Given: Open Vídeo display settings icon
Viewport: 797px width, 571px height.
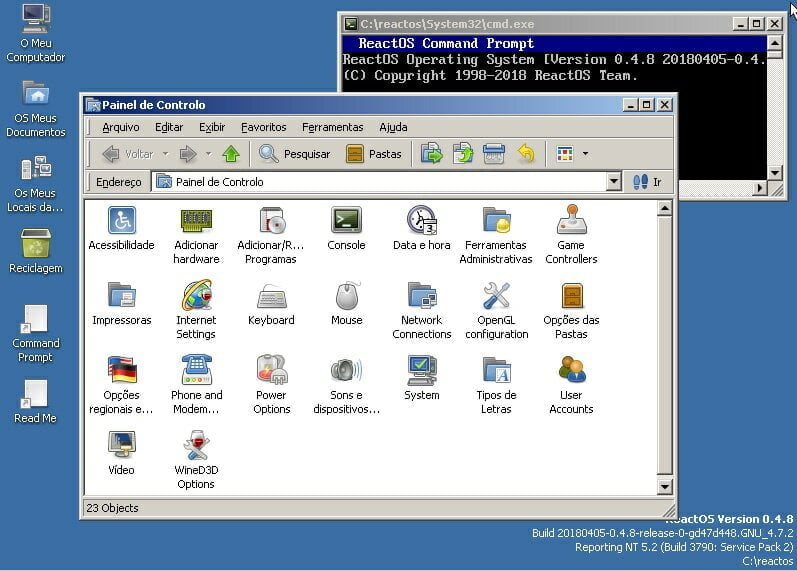Looking at the screenshot, I should click(x=121, y=445).
